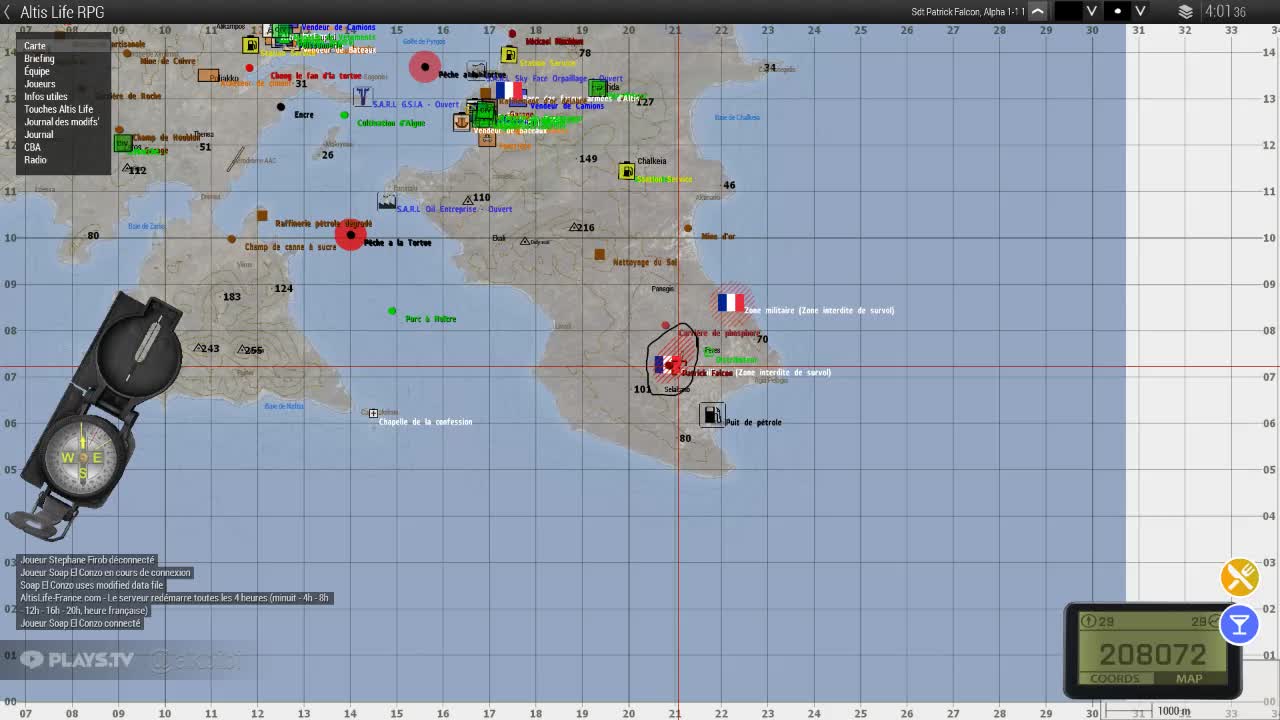
Task: Select the S.A.R.L Oil Entreprise factory icon
Action: (x=387, y=201)
